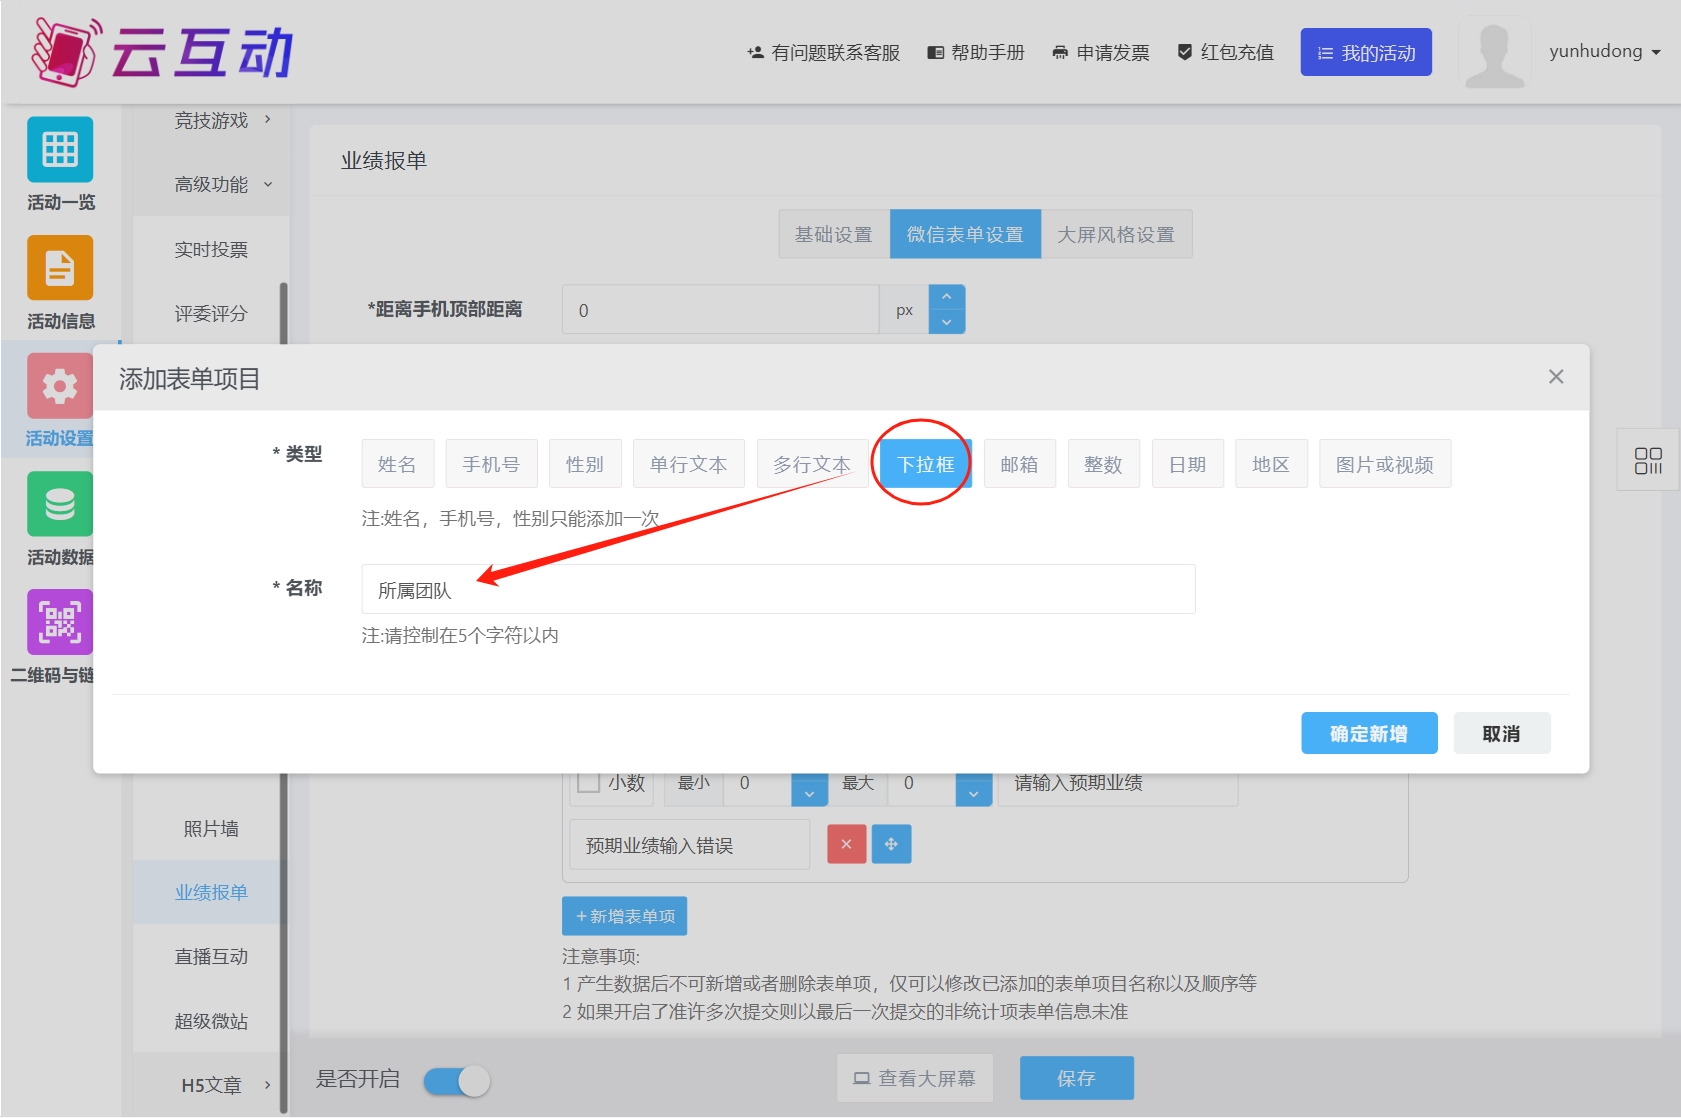Viewport: 1681px width, 1118px height.
Task: Select 直播互动 in the sidebar
Action: (211, 956)
